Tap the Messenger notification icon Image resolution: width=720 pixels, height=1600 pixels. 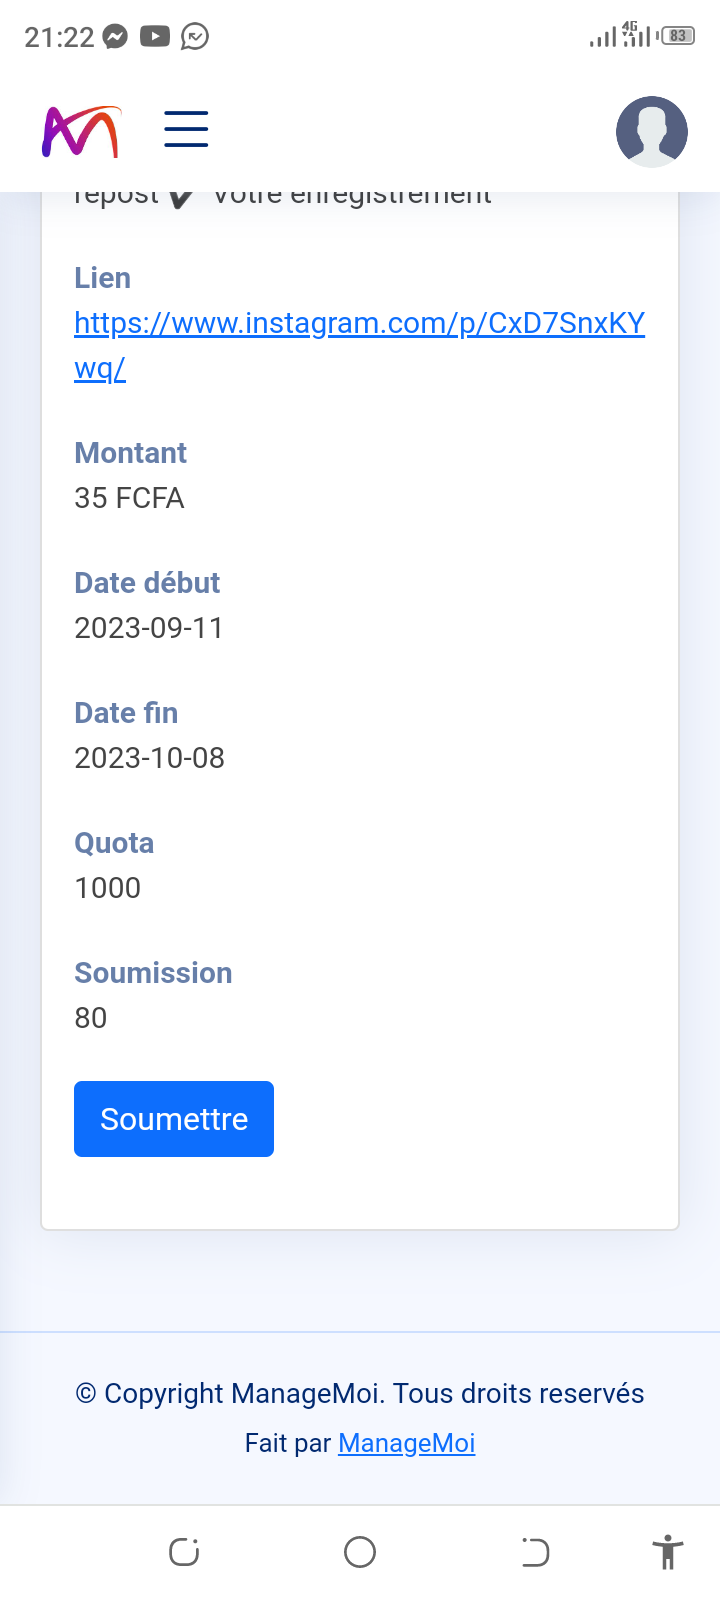point(116,37)
